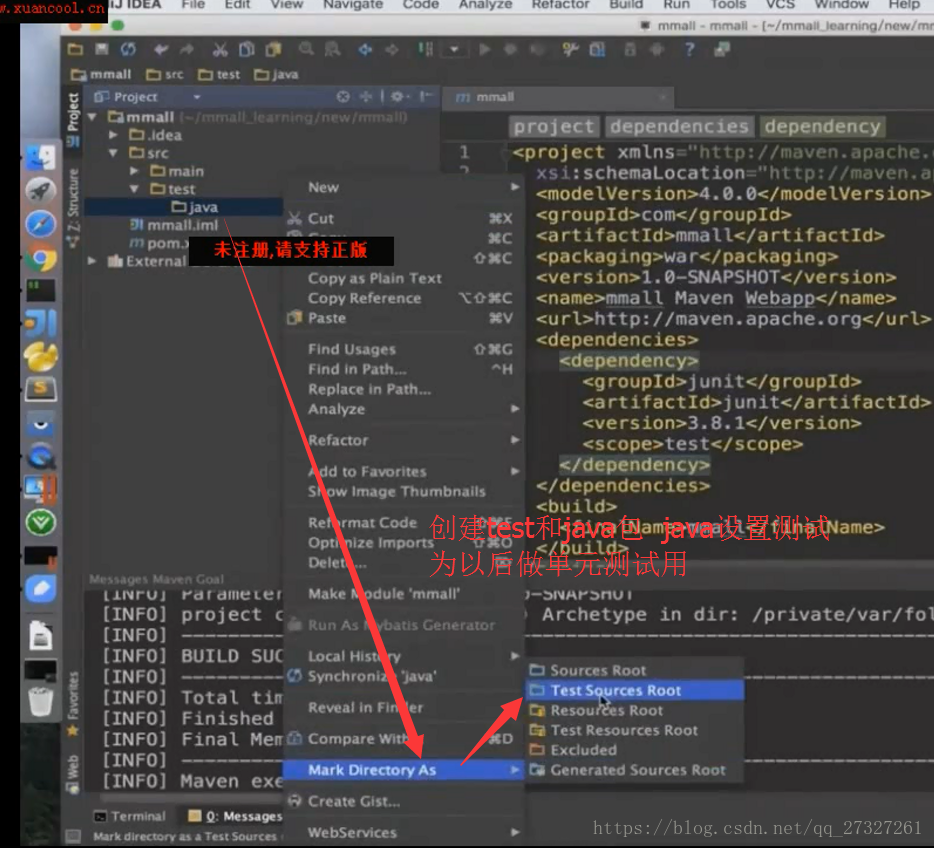Click the Make Project build icon
The image size is (934, 848).
pos(425,49)
